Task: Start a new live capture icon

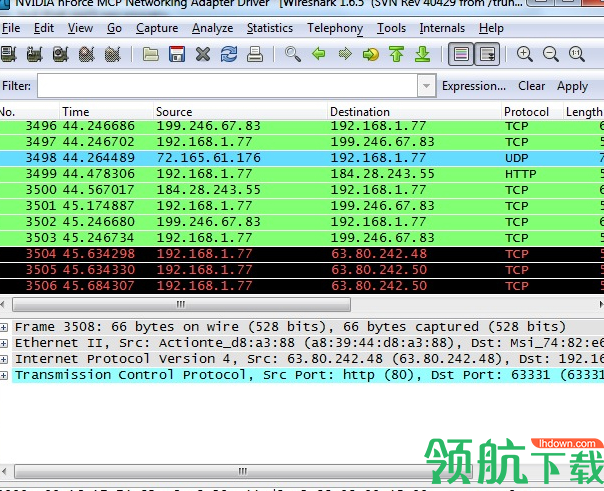Action: 61,54
